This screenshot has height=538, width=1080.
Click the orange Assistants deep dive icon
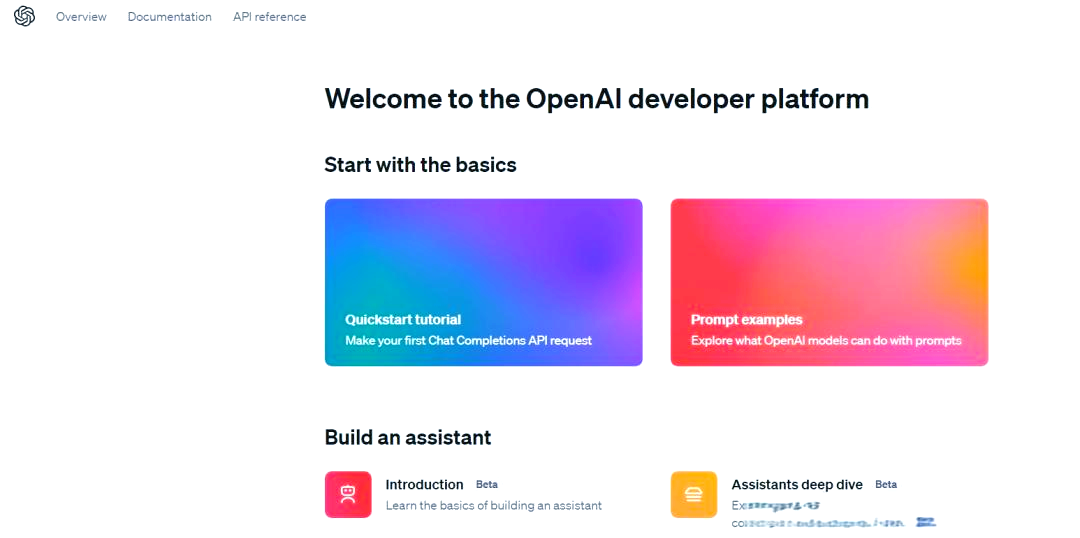pos(694,494)
